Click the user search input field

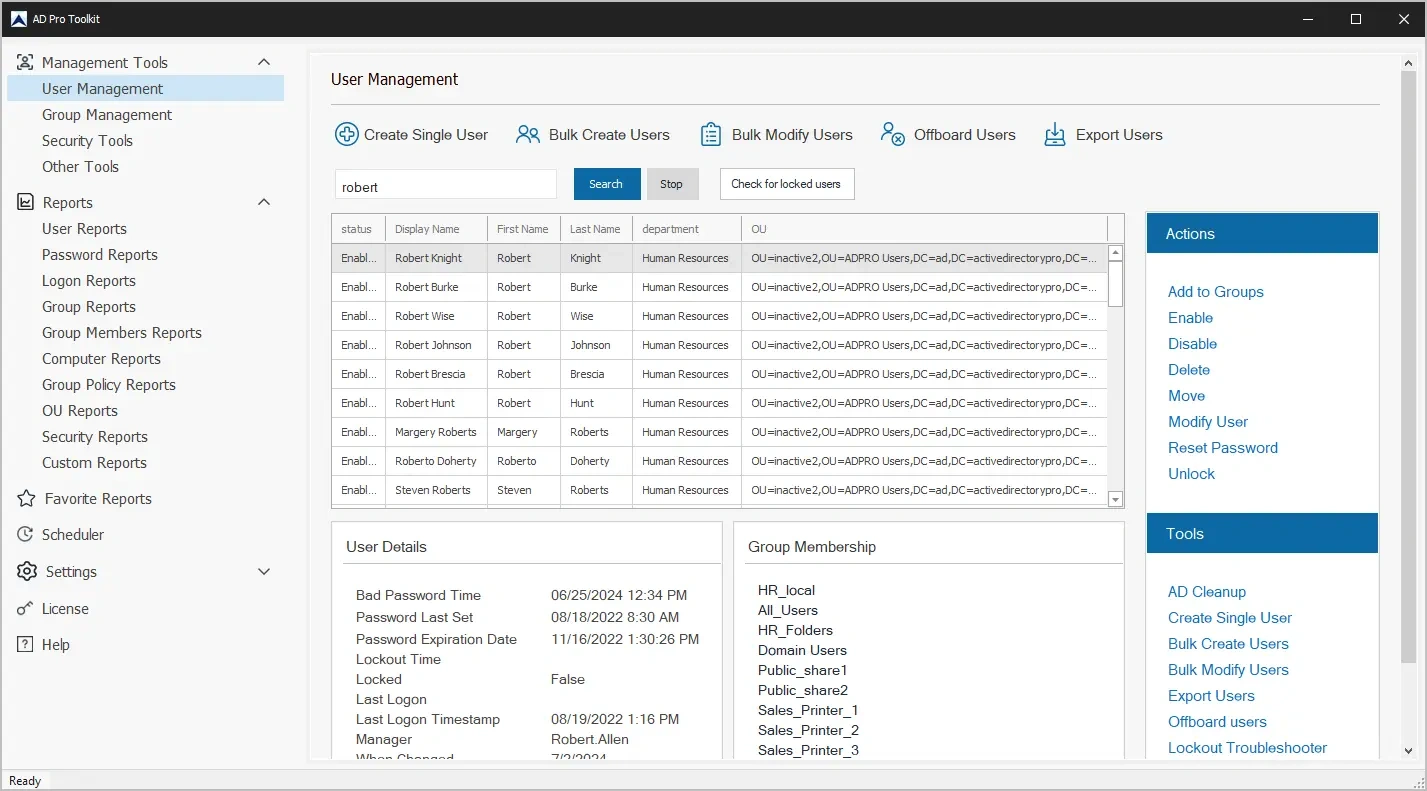click(x=445, y=186)
